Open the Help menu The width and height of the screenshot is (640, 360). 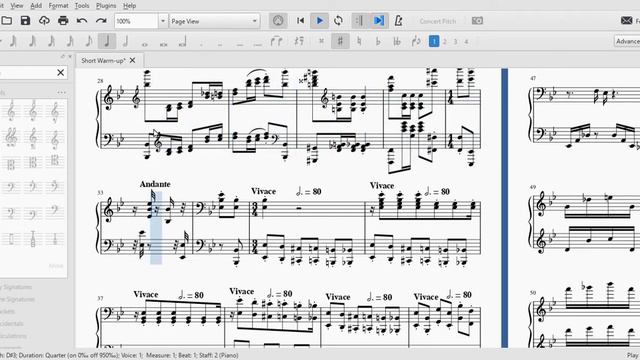coord(129,6)
